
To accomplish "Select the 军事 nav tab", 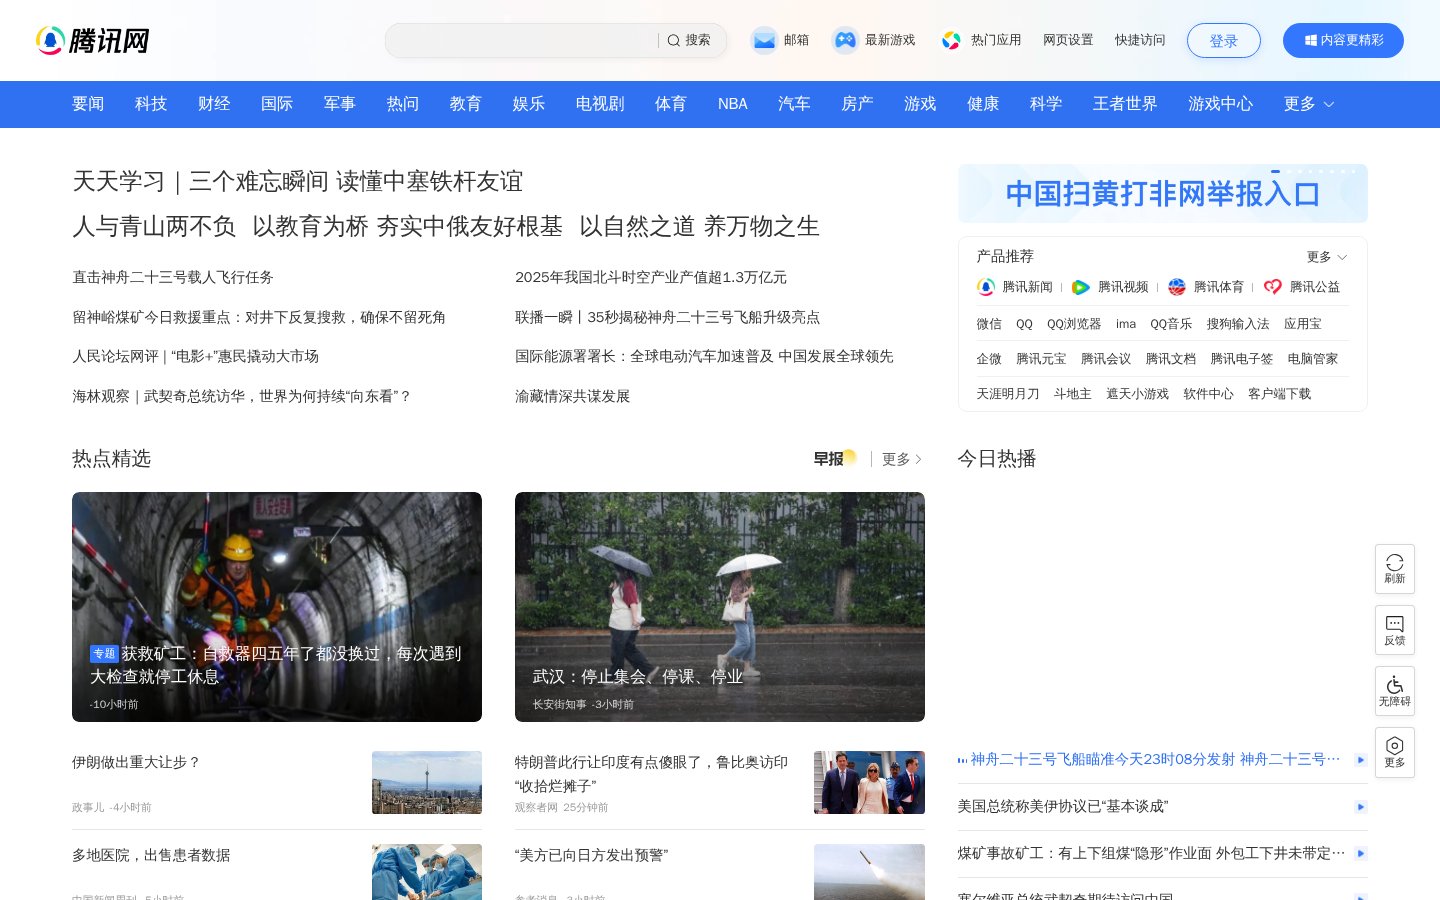I will point(340,104).
